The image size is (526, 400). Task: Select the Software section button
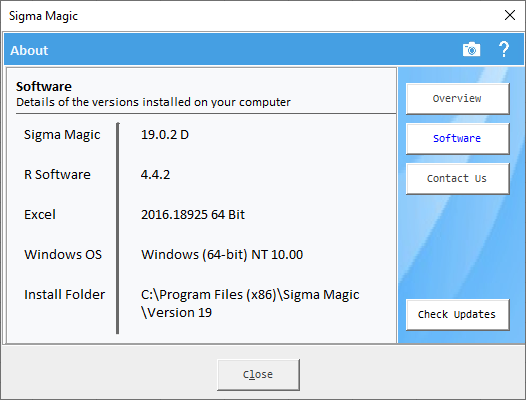click(x=458, y=139)
